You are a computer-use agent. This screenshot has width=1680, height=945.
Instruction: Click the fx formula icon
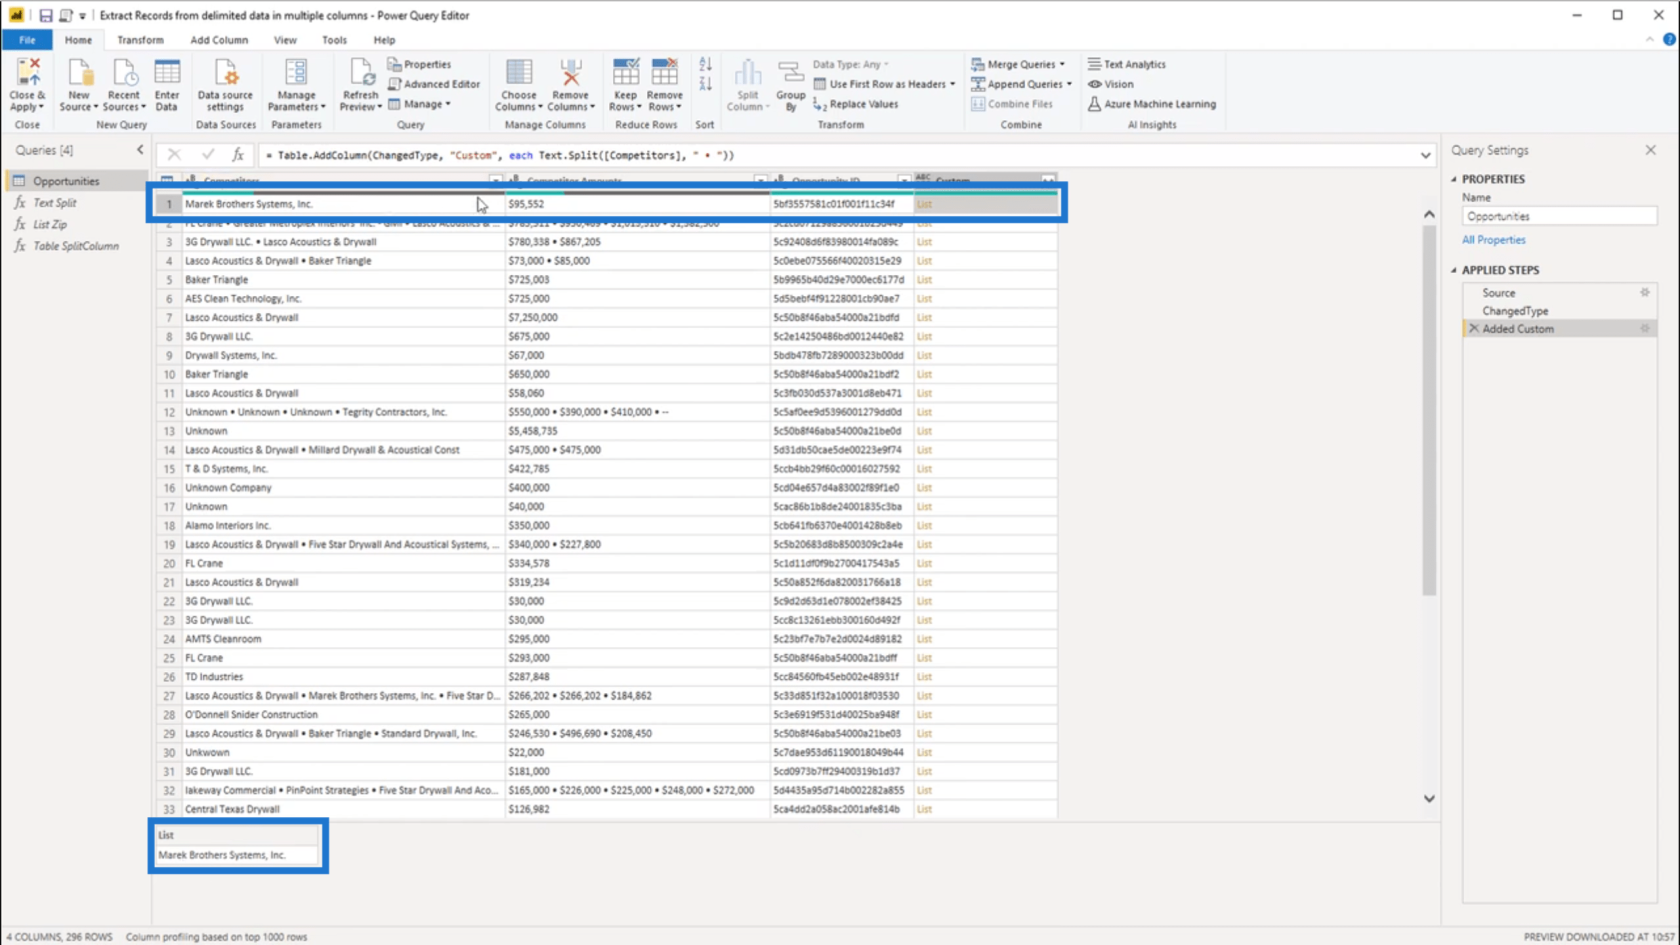coord(238,155)
